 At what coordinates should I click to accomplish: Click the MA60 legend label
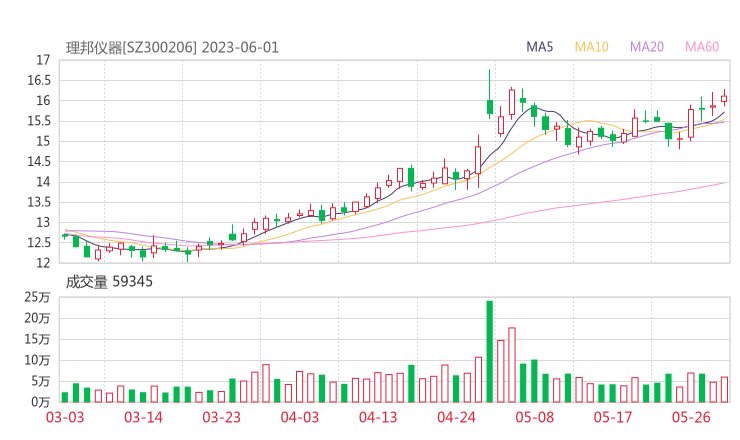tap(702, 47)
